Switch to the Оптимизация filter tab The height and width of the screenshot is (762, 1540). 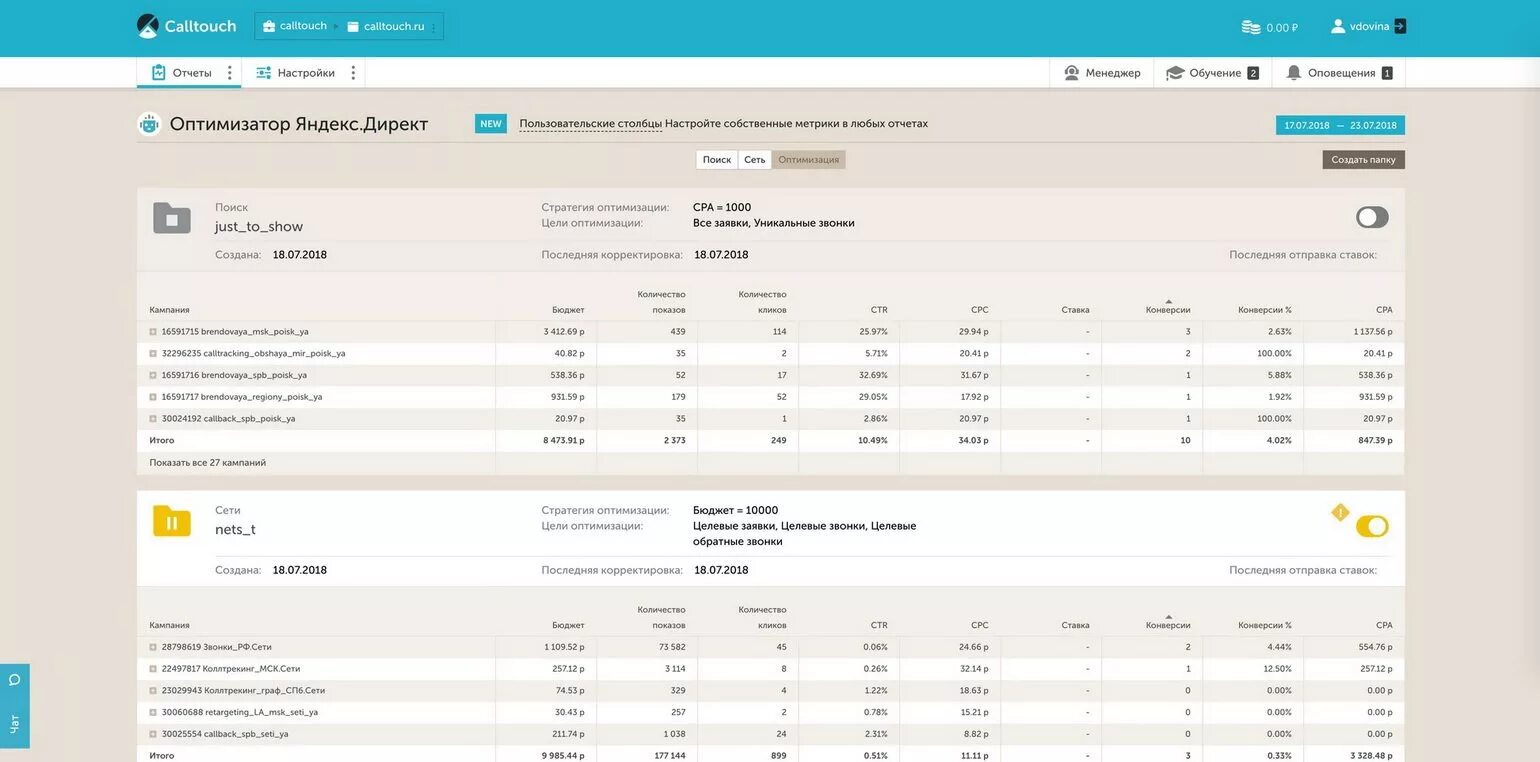[x=808, y=160]
